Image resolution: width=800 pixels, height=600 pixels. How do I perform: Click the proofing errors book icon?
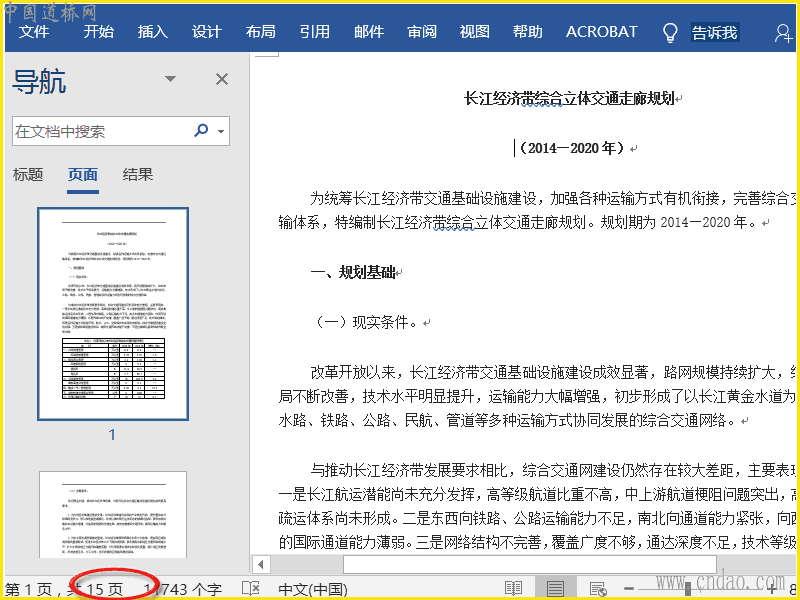click(x=251, y=588)
